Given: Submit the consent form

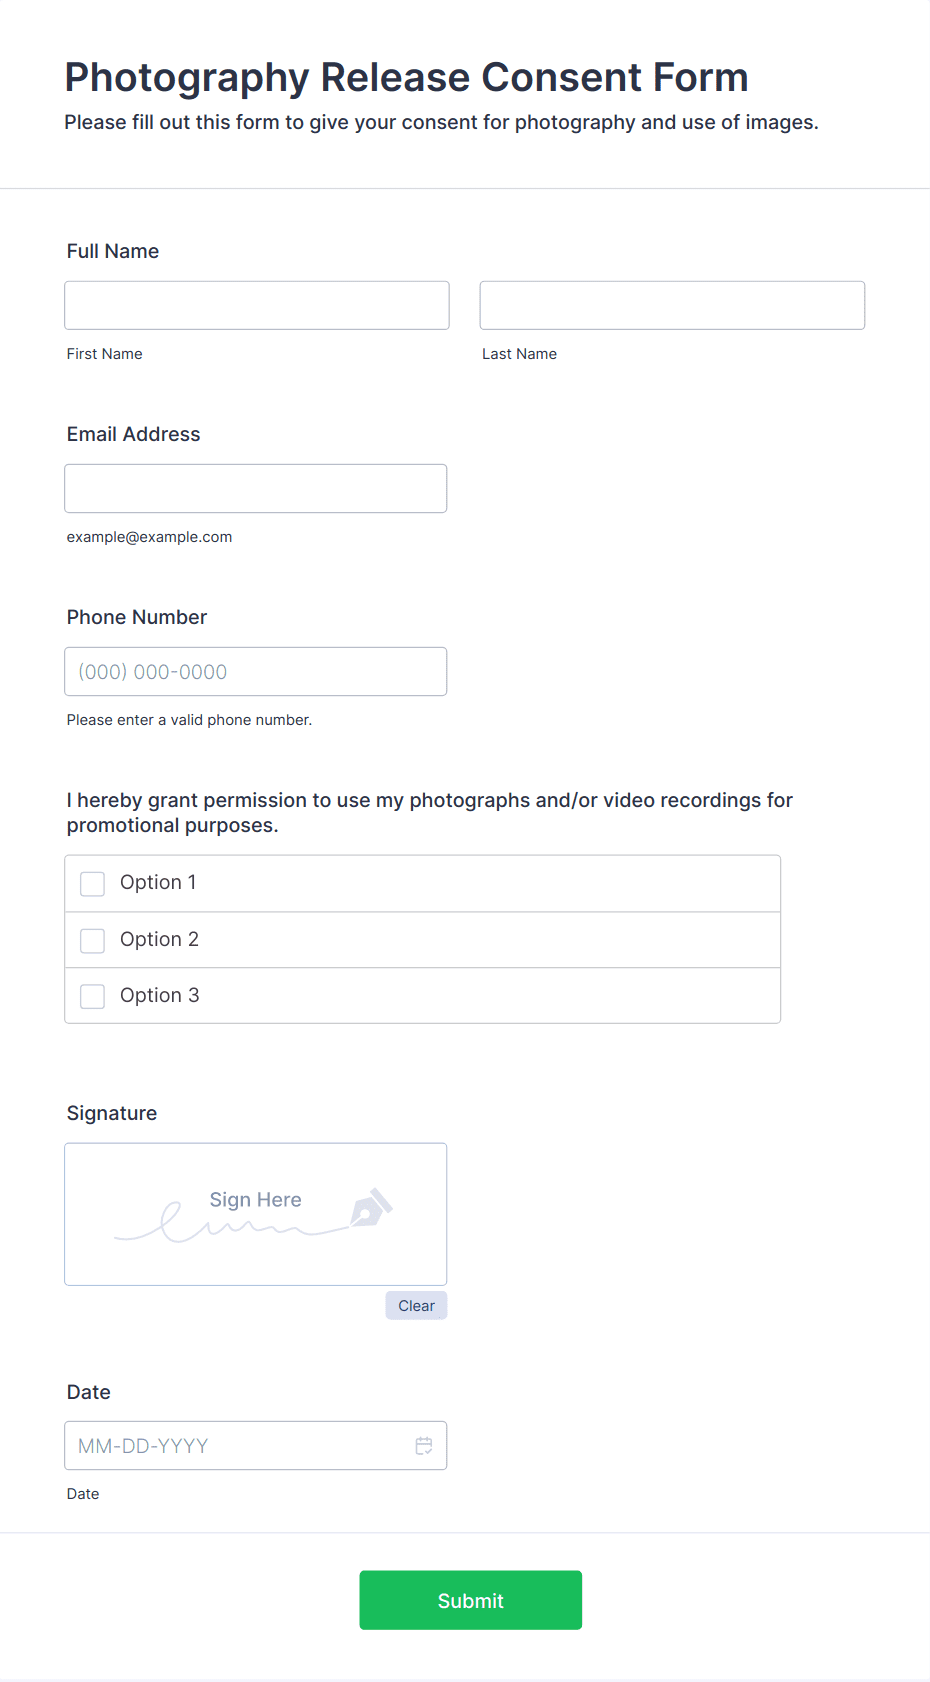Looking at the screenshot, I should click(x=471, y=1600).
